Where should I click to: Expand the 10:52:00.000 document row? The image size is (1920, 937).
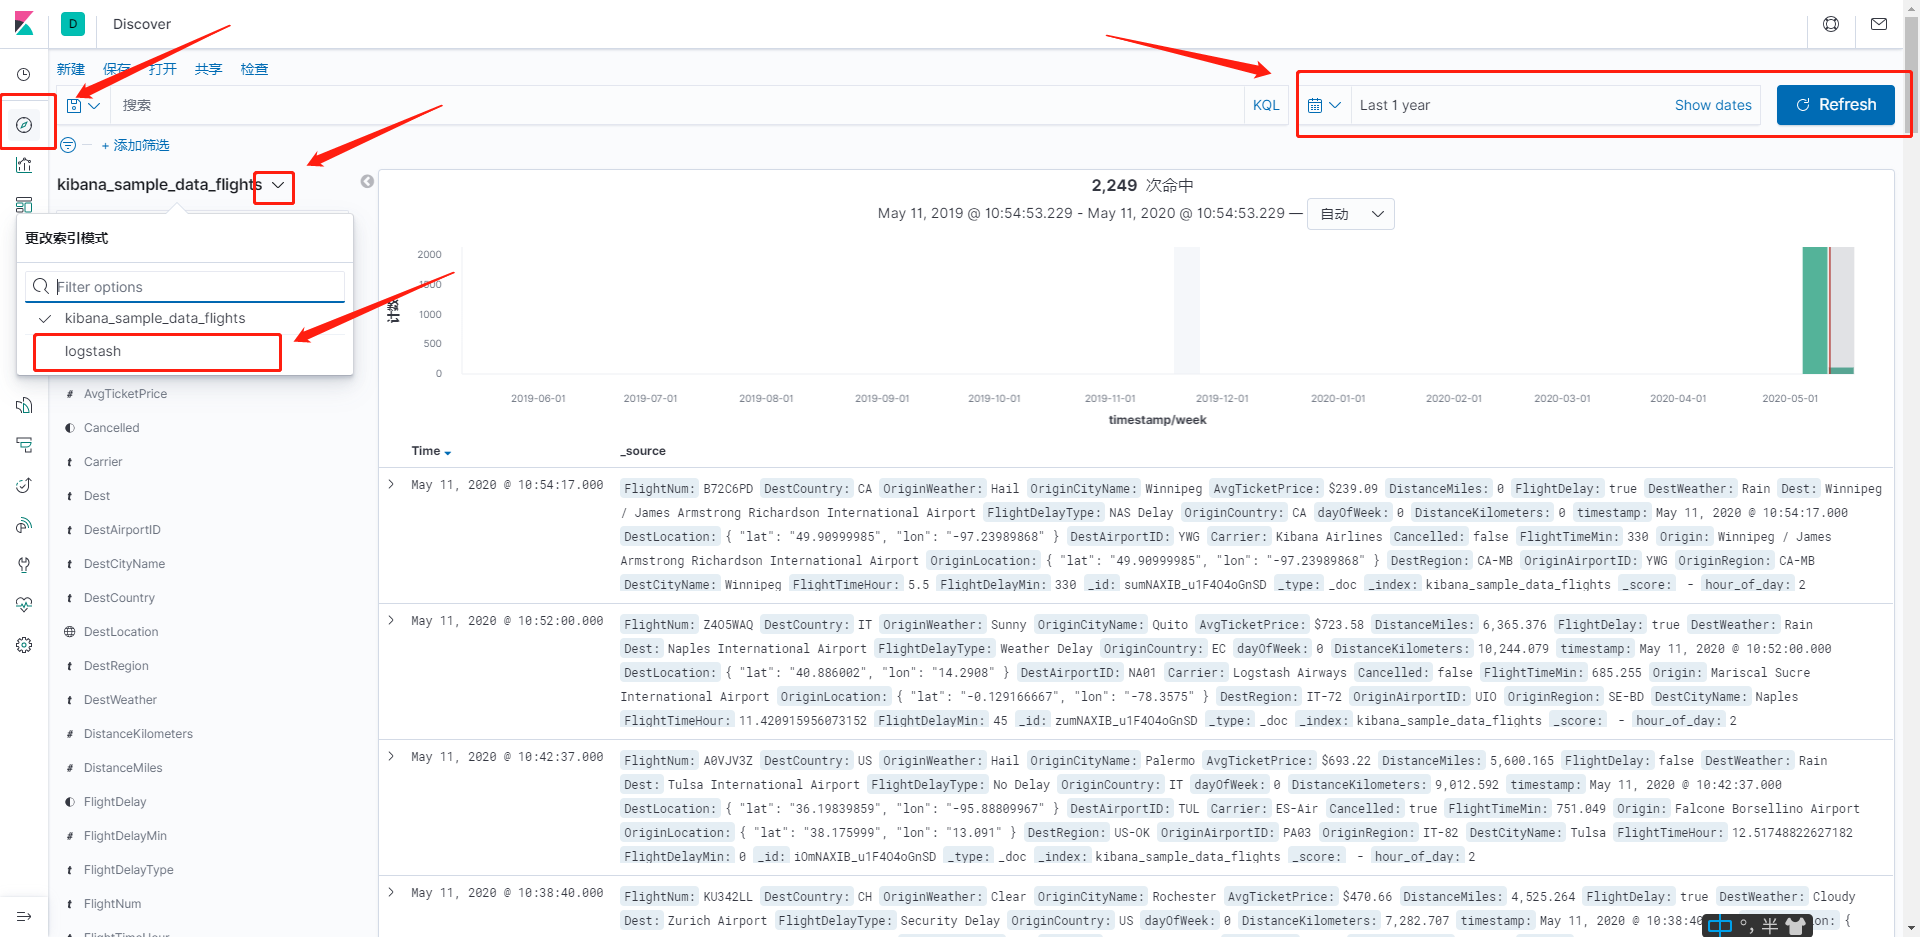pos(391,621)
